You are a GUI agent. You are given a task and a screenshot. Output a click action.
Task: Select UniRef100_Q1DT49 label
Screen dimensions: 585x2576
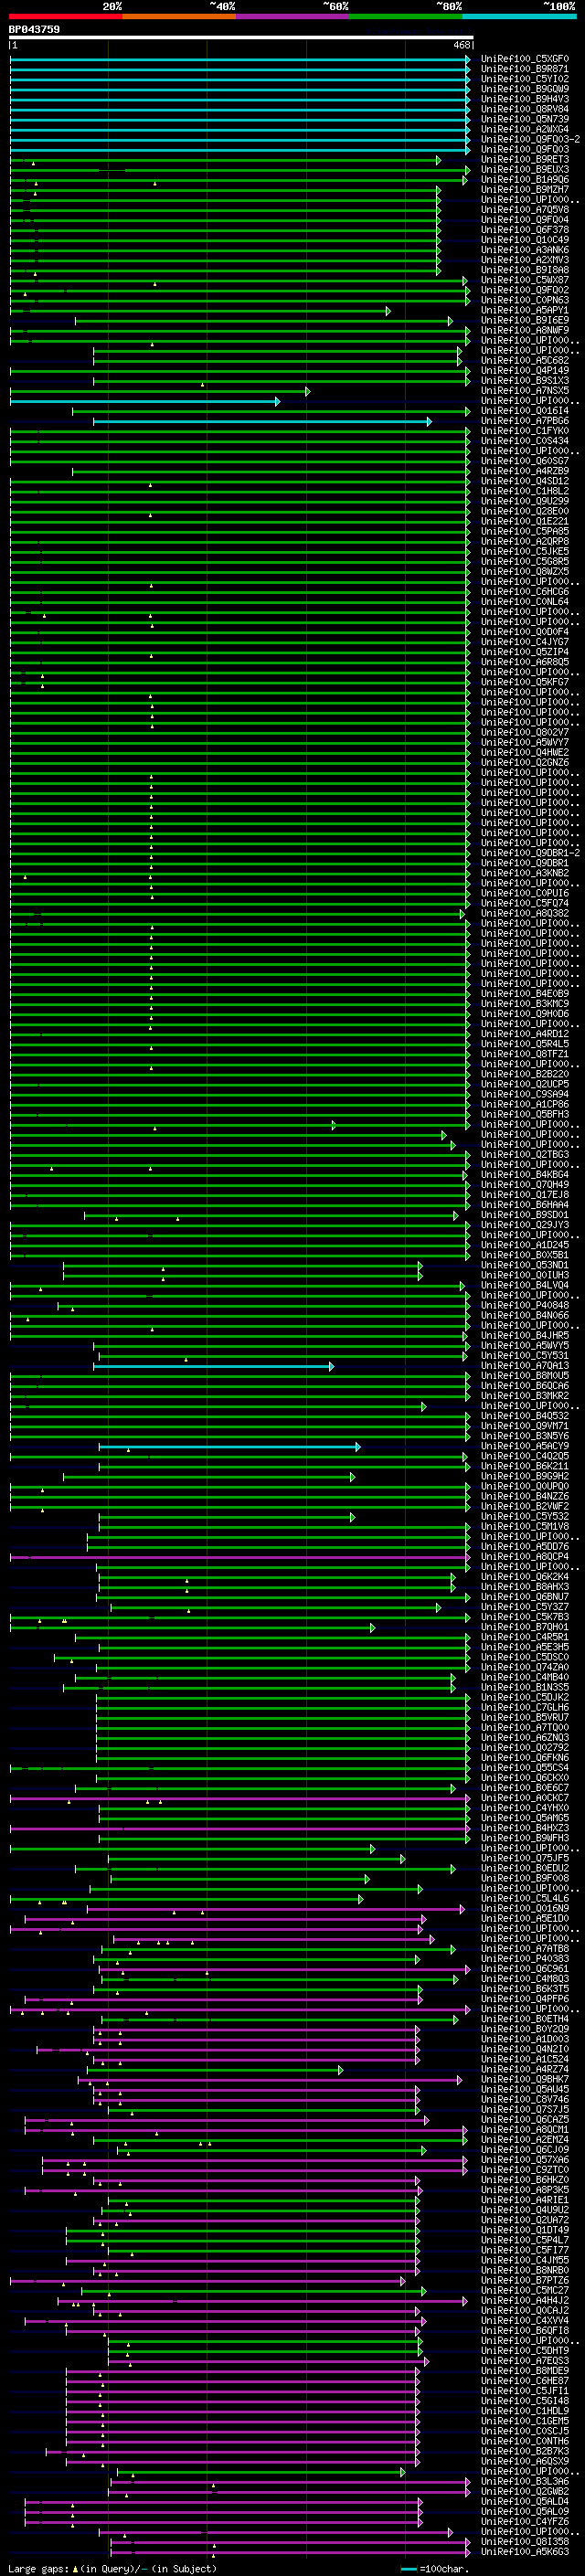pos(525,2230)
